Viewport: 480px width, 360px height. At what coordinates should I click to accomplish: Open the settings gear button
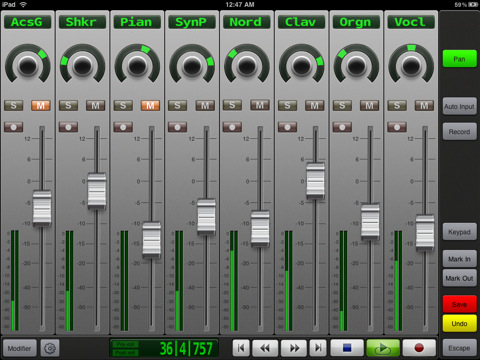(x=50, y=348)
